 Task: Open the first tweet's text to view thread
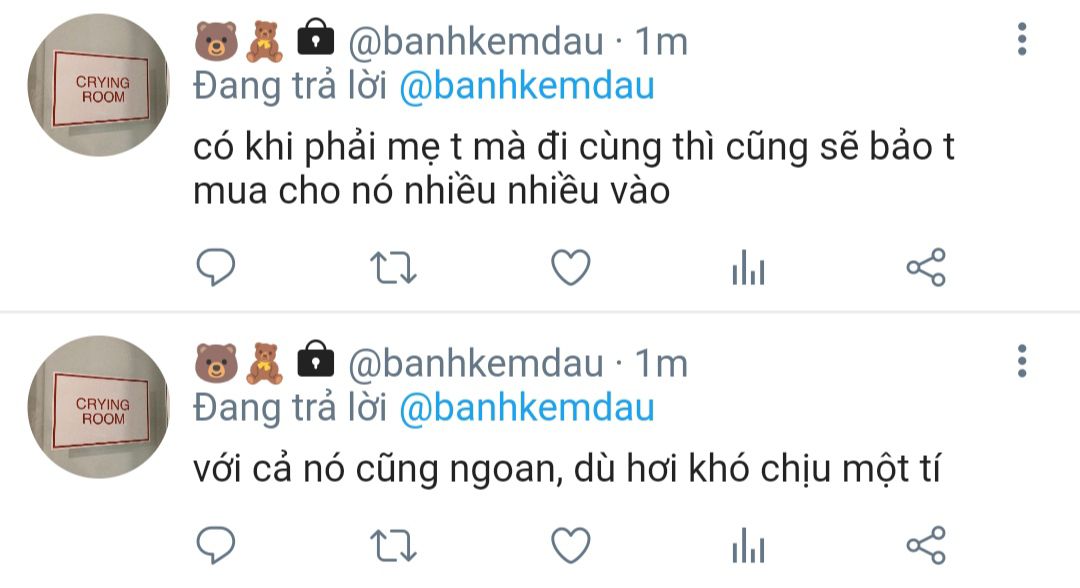[x=574, y=169]
